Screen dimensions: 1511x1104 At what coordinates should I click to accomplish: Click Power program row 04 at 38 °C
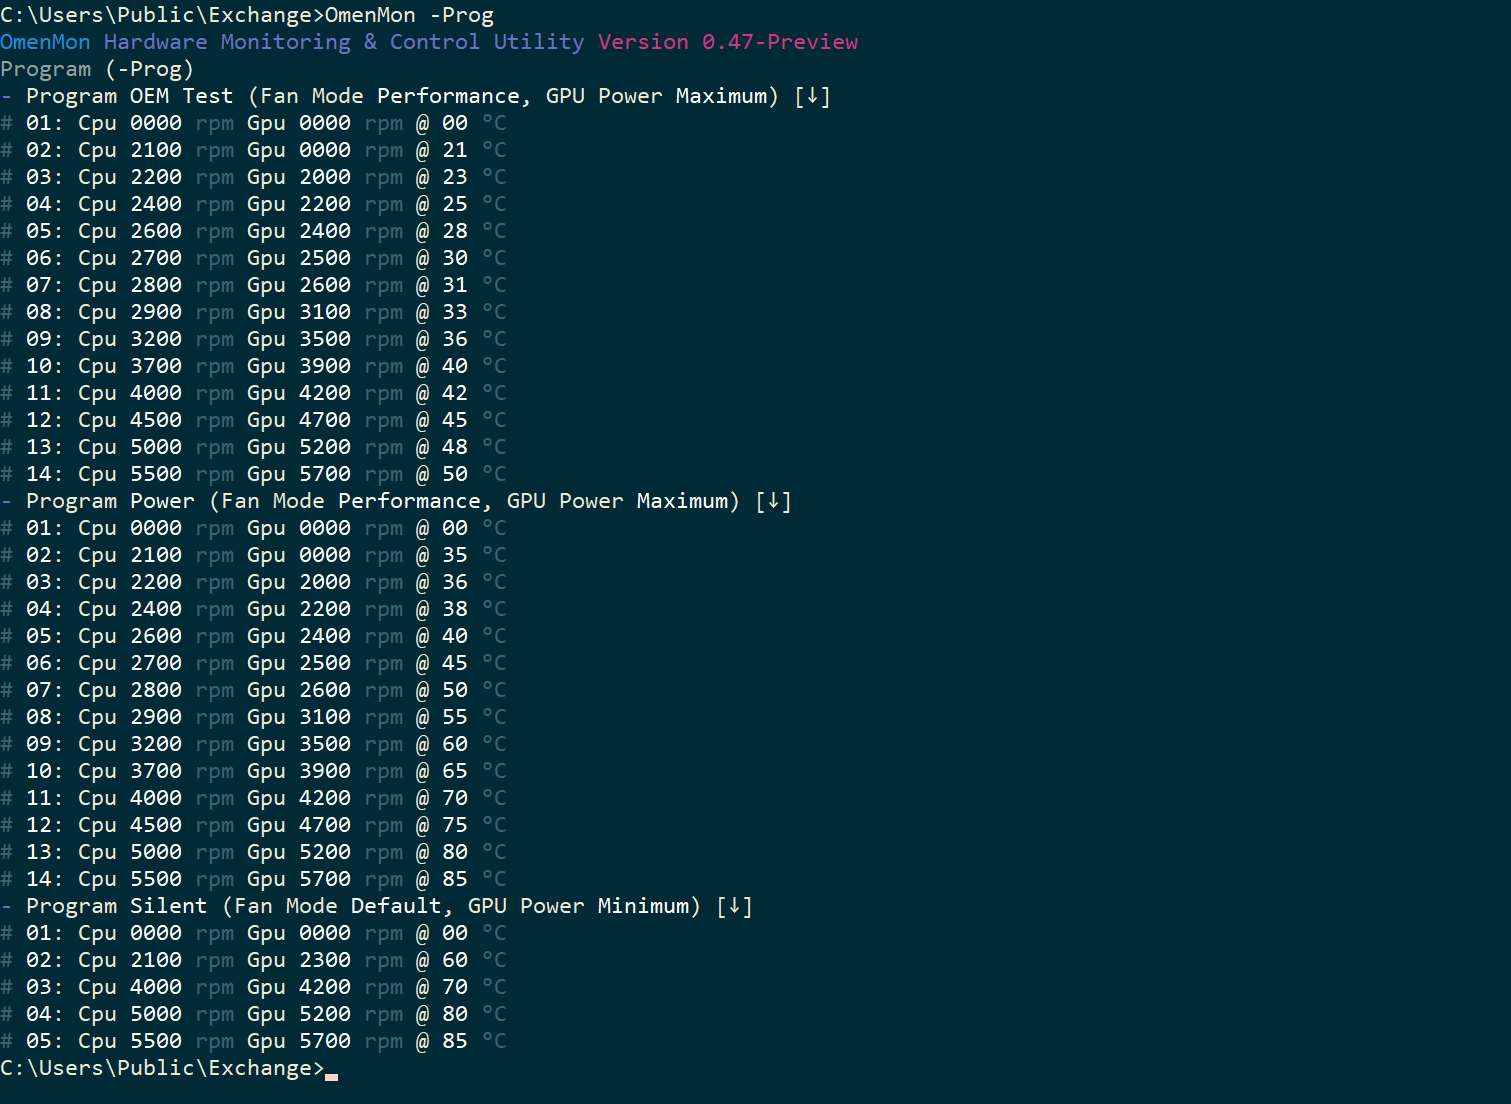coord(253,609)
